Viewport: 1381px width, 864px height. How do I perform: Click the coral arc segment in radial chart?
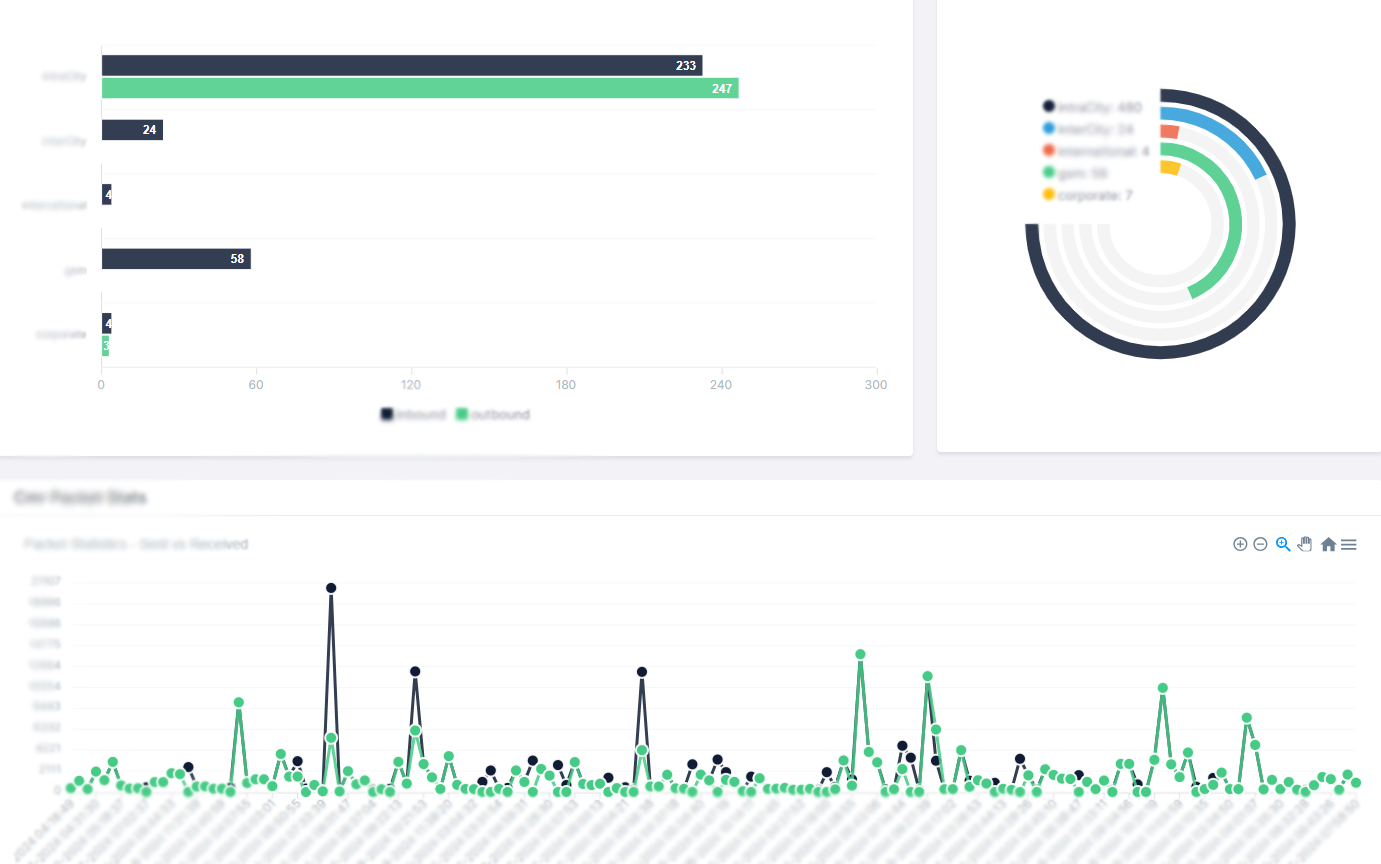1170,132
